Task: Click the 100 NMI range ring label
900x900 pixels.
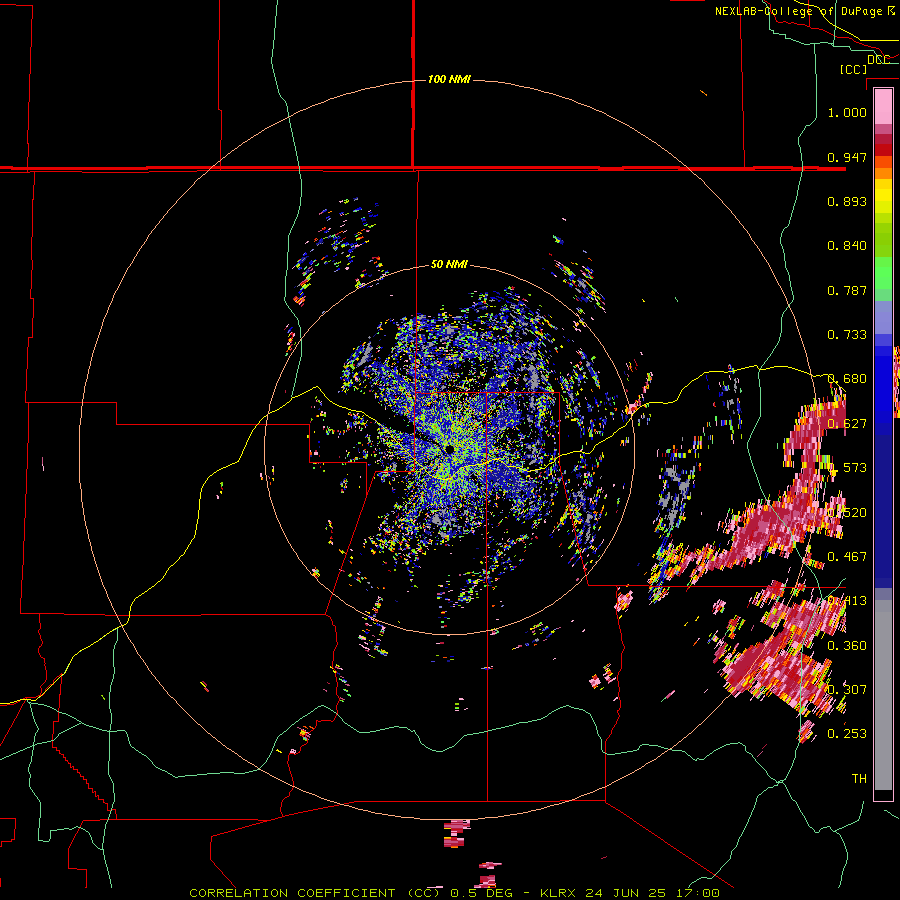Action: 449,79
